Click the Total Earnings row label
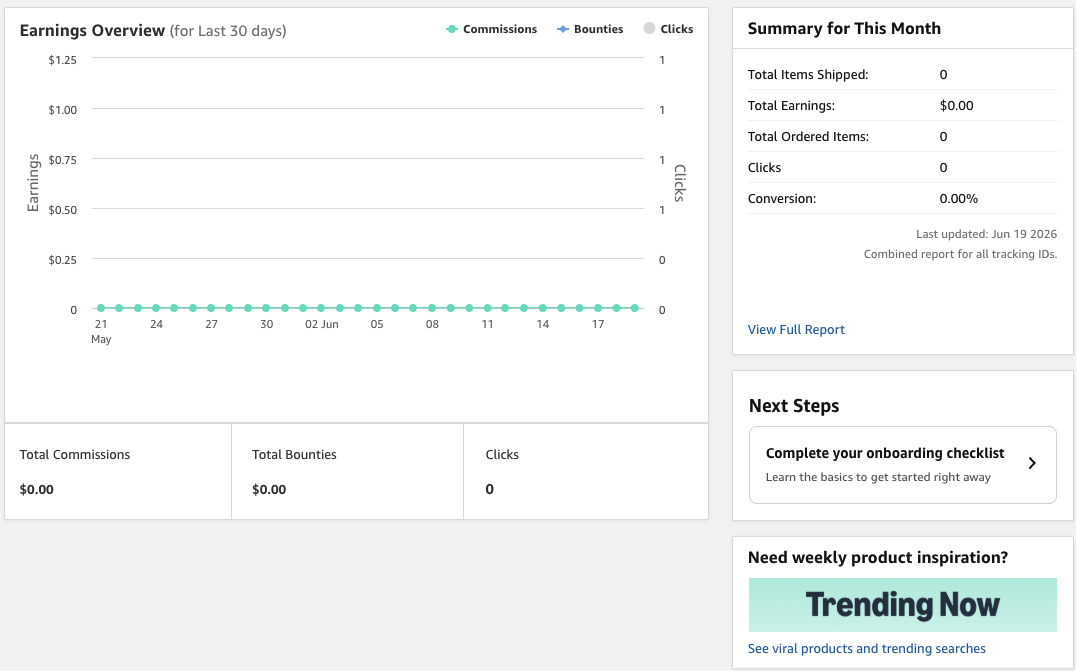Screen dimensions: 1076x671 click(791, 105)
